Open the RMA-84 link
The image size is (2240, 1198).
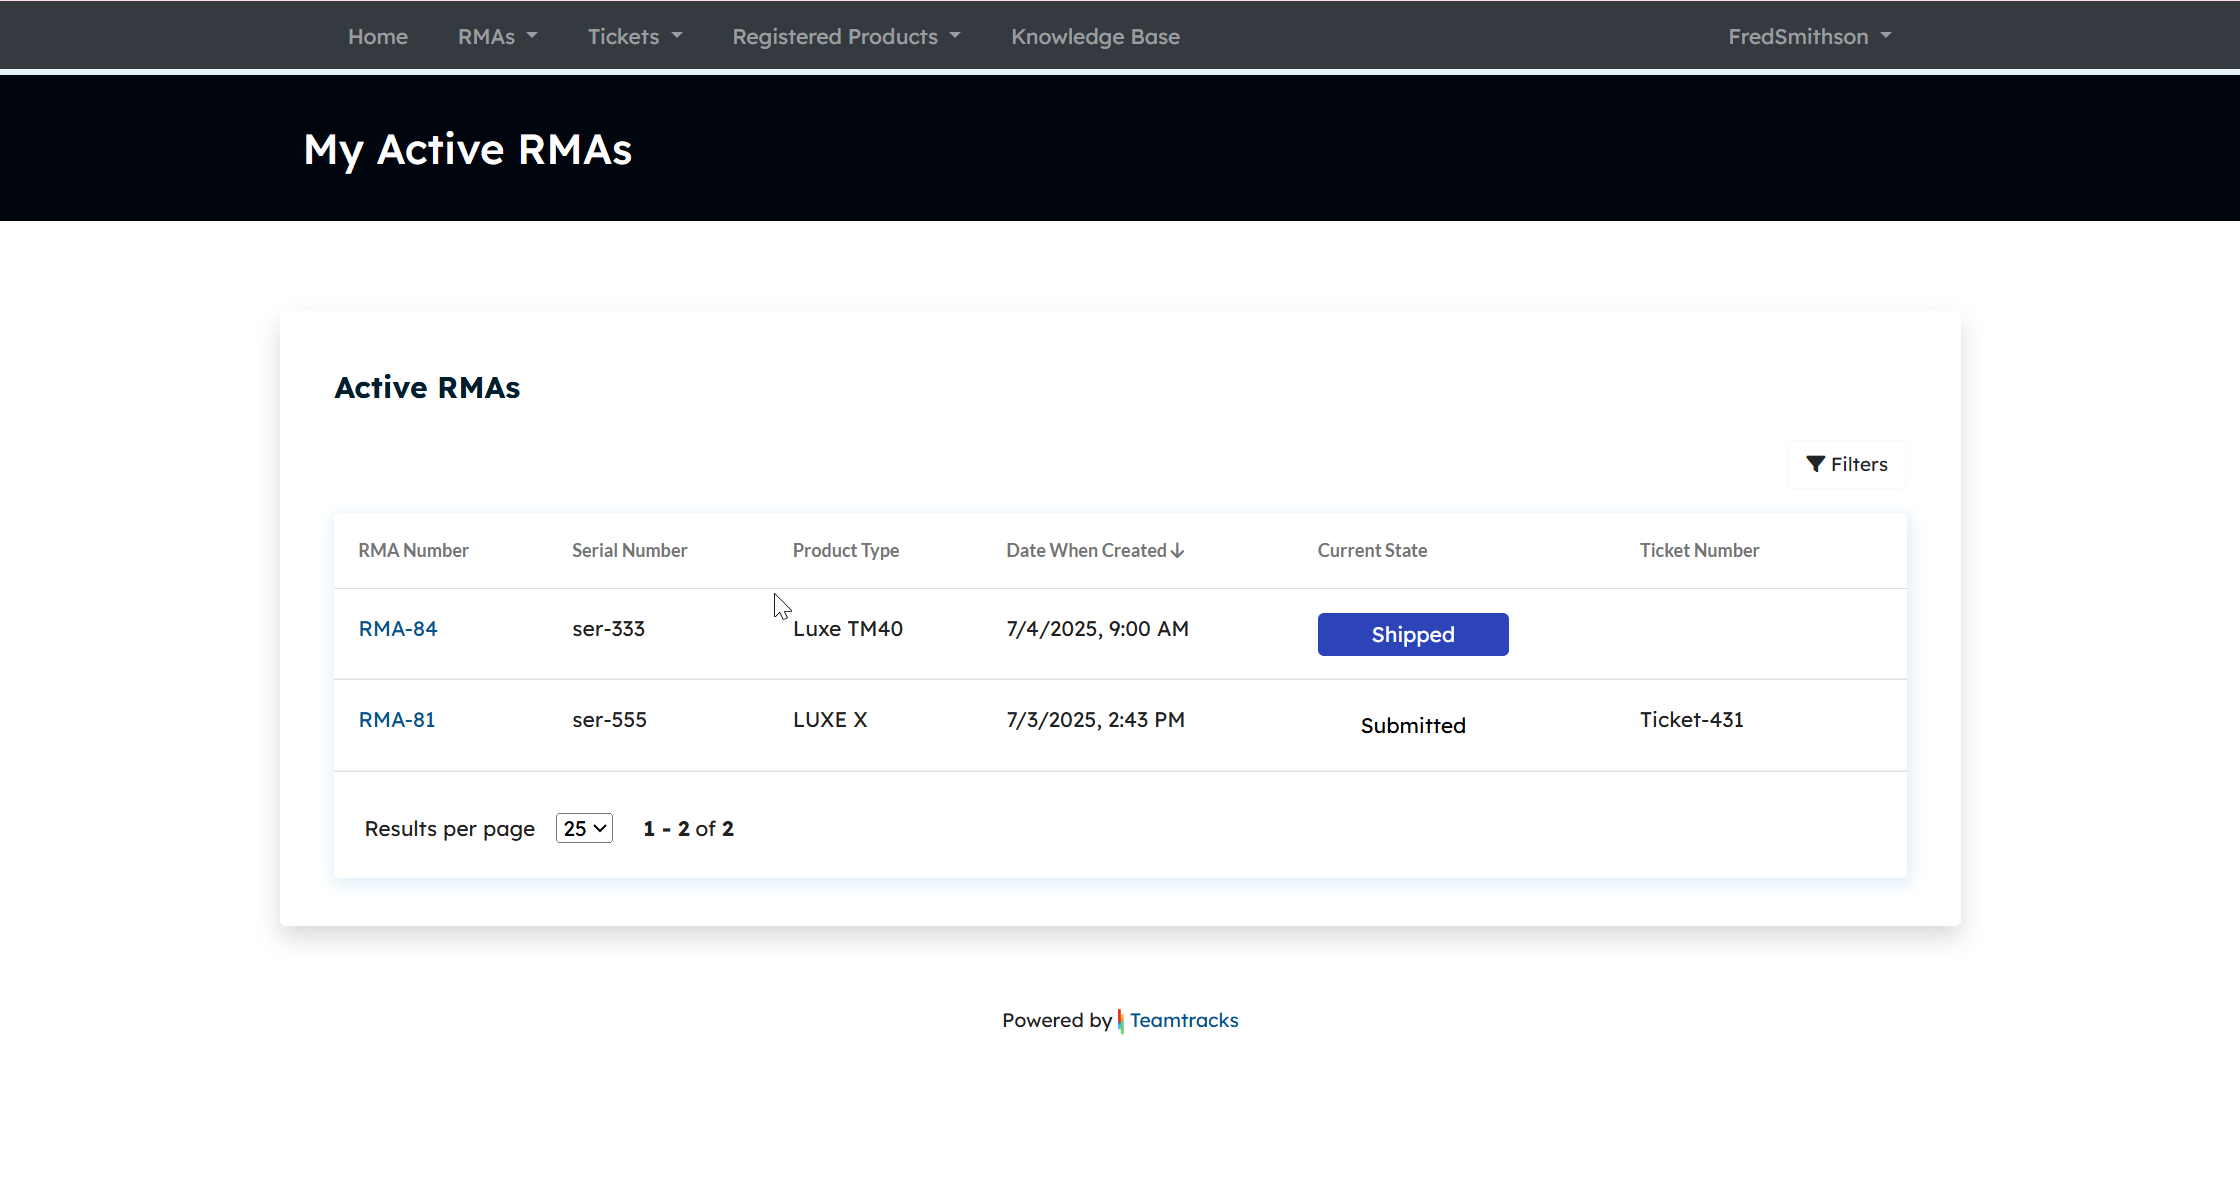[x=398, y=629]
